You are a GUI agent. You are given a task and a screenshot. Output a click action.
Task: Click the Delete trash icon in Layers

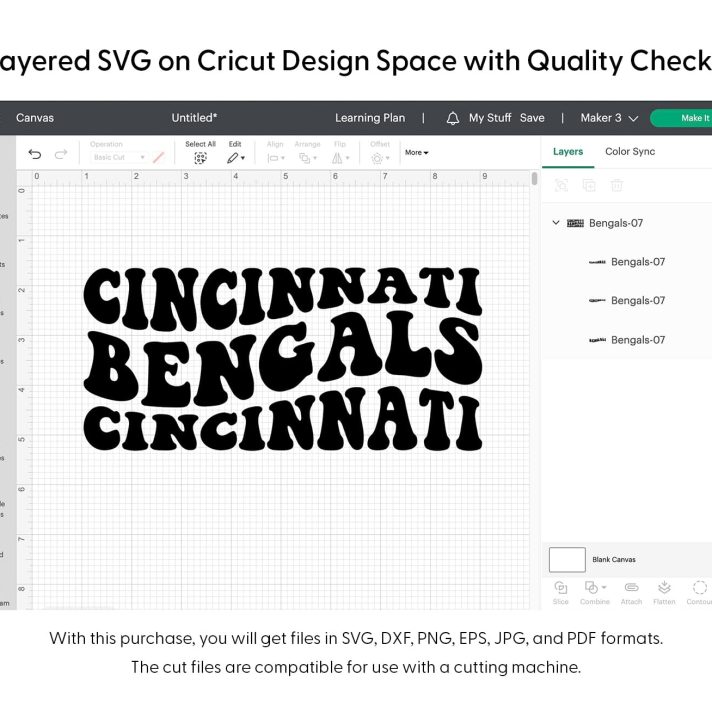coord(617,185)
